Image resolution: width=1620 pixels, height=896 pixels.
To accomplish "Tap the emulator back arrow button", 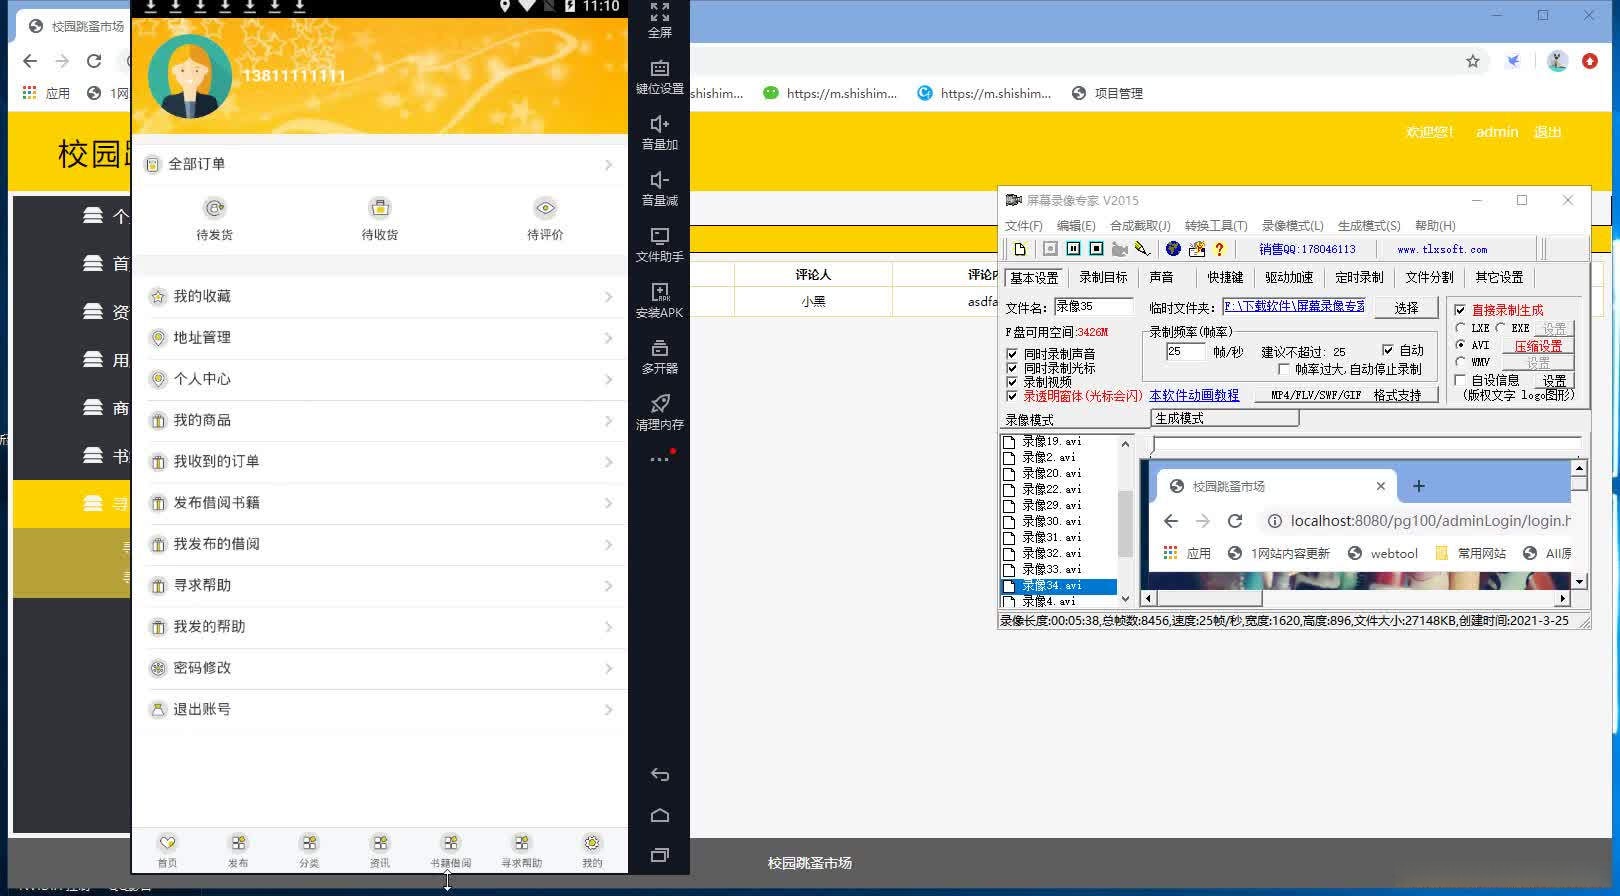I will 660,775.
